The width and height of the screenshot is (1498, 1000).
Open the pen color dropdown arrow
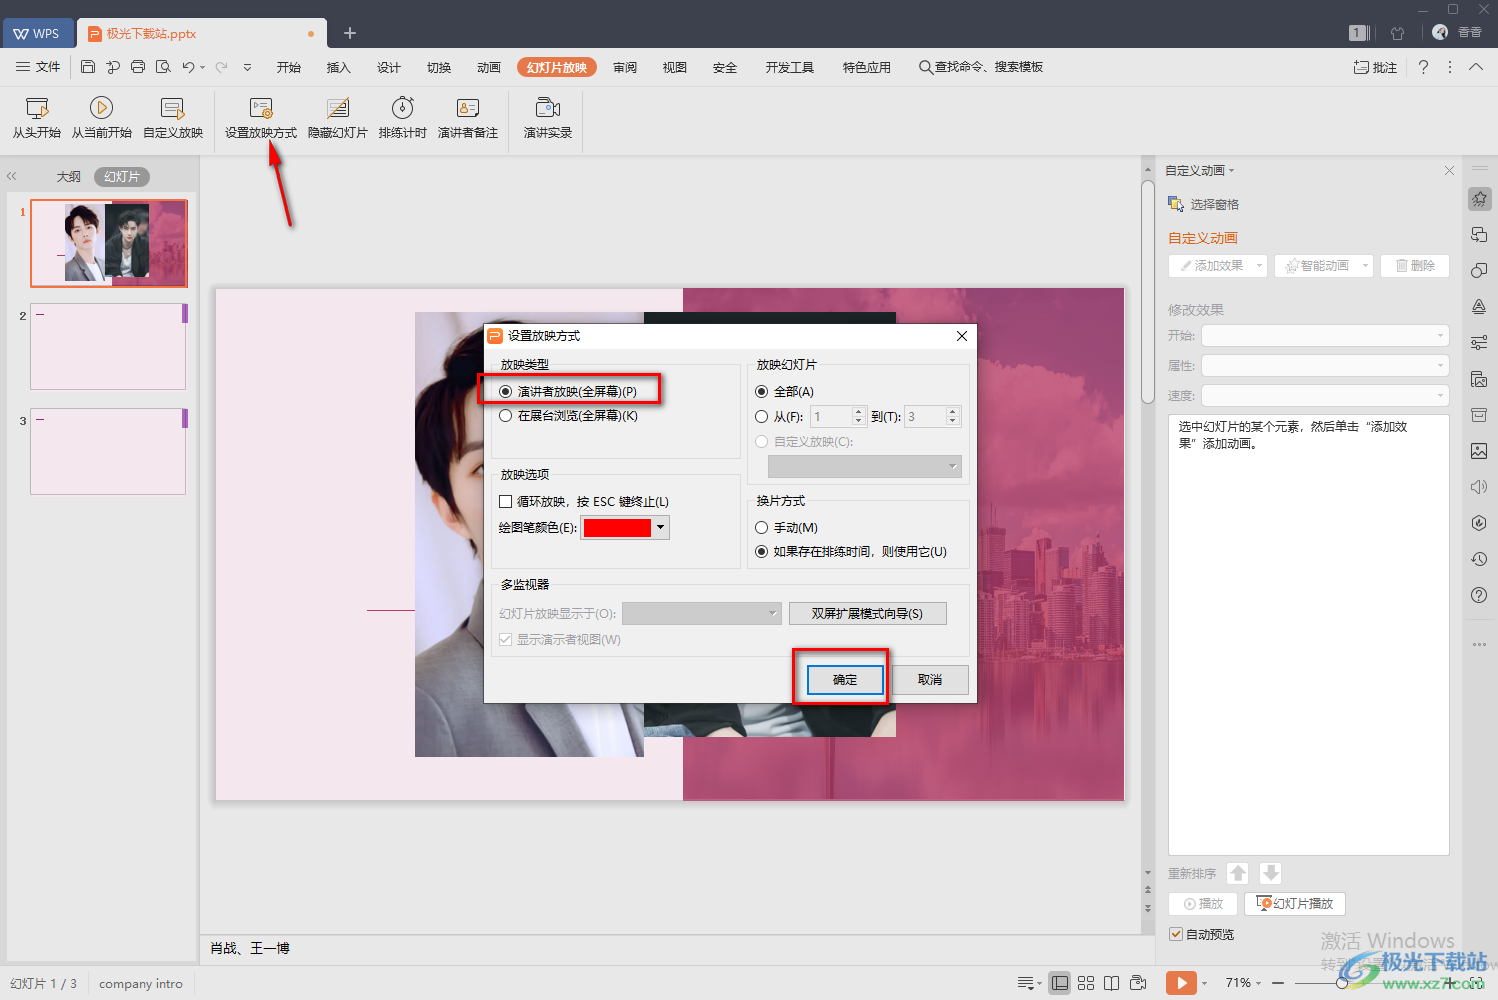pyautogui.click(x=660, y=527)
